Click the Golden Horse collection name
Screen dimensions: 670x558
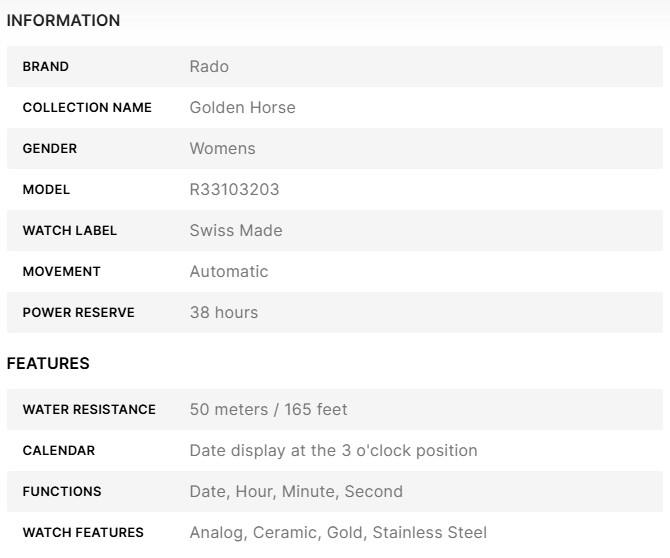[242, 108]
